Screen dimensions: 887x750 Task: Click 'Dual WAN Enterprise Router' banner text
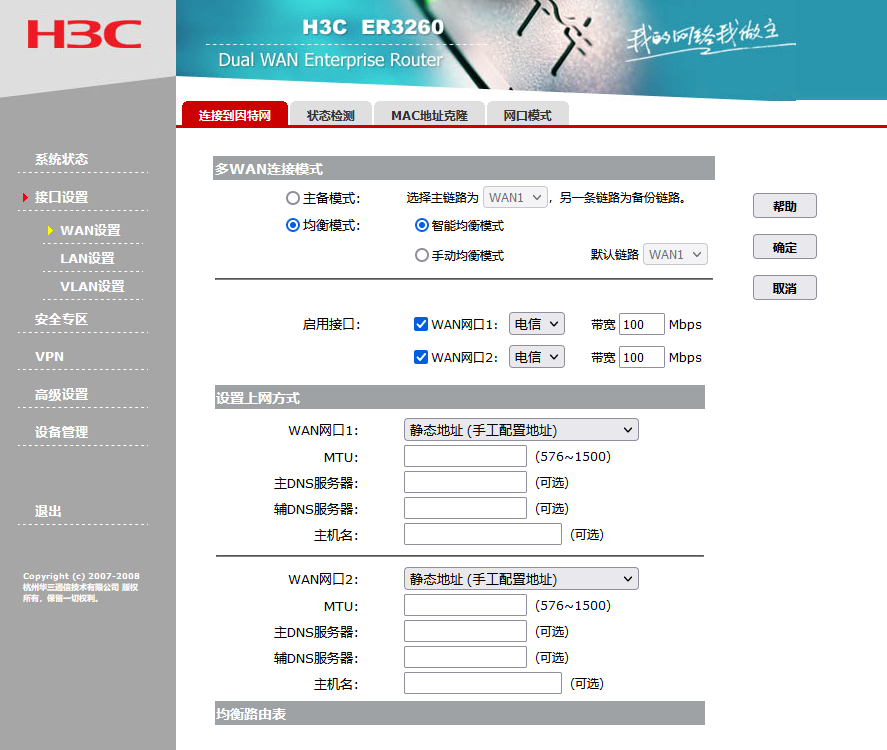[x=331, y=60]
